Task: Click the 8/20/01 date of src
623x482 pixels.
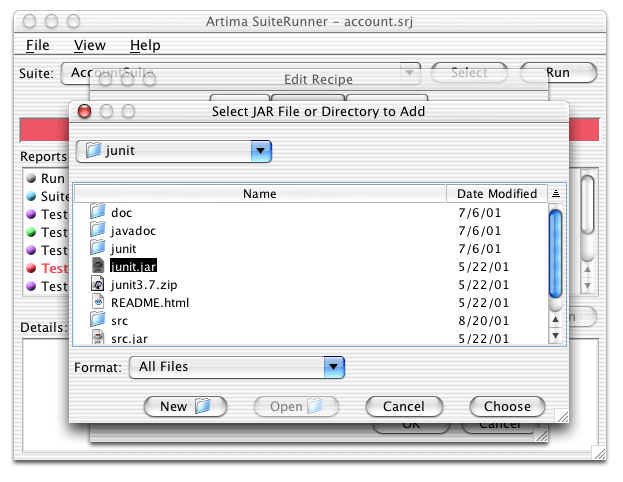Action: click(x=484, y=321)
